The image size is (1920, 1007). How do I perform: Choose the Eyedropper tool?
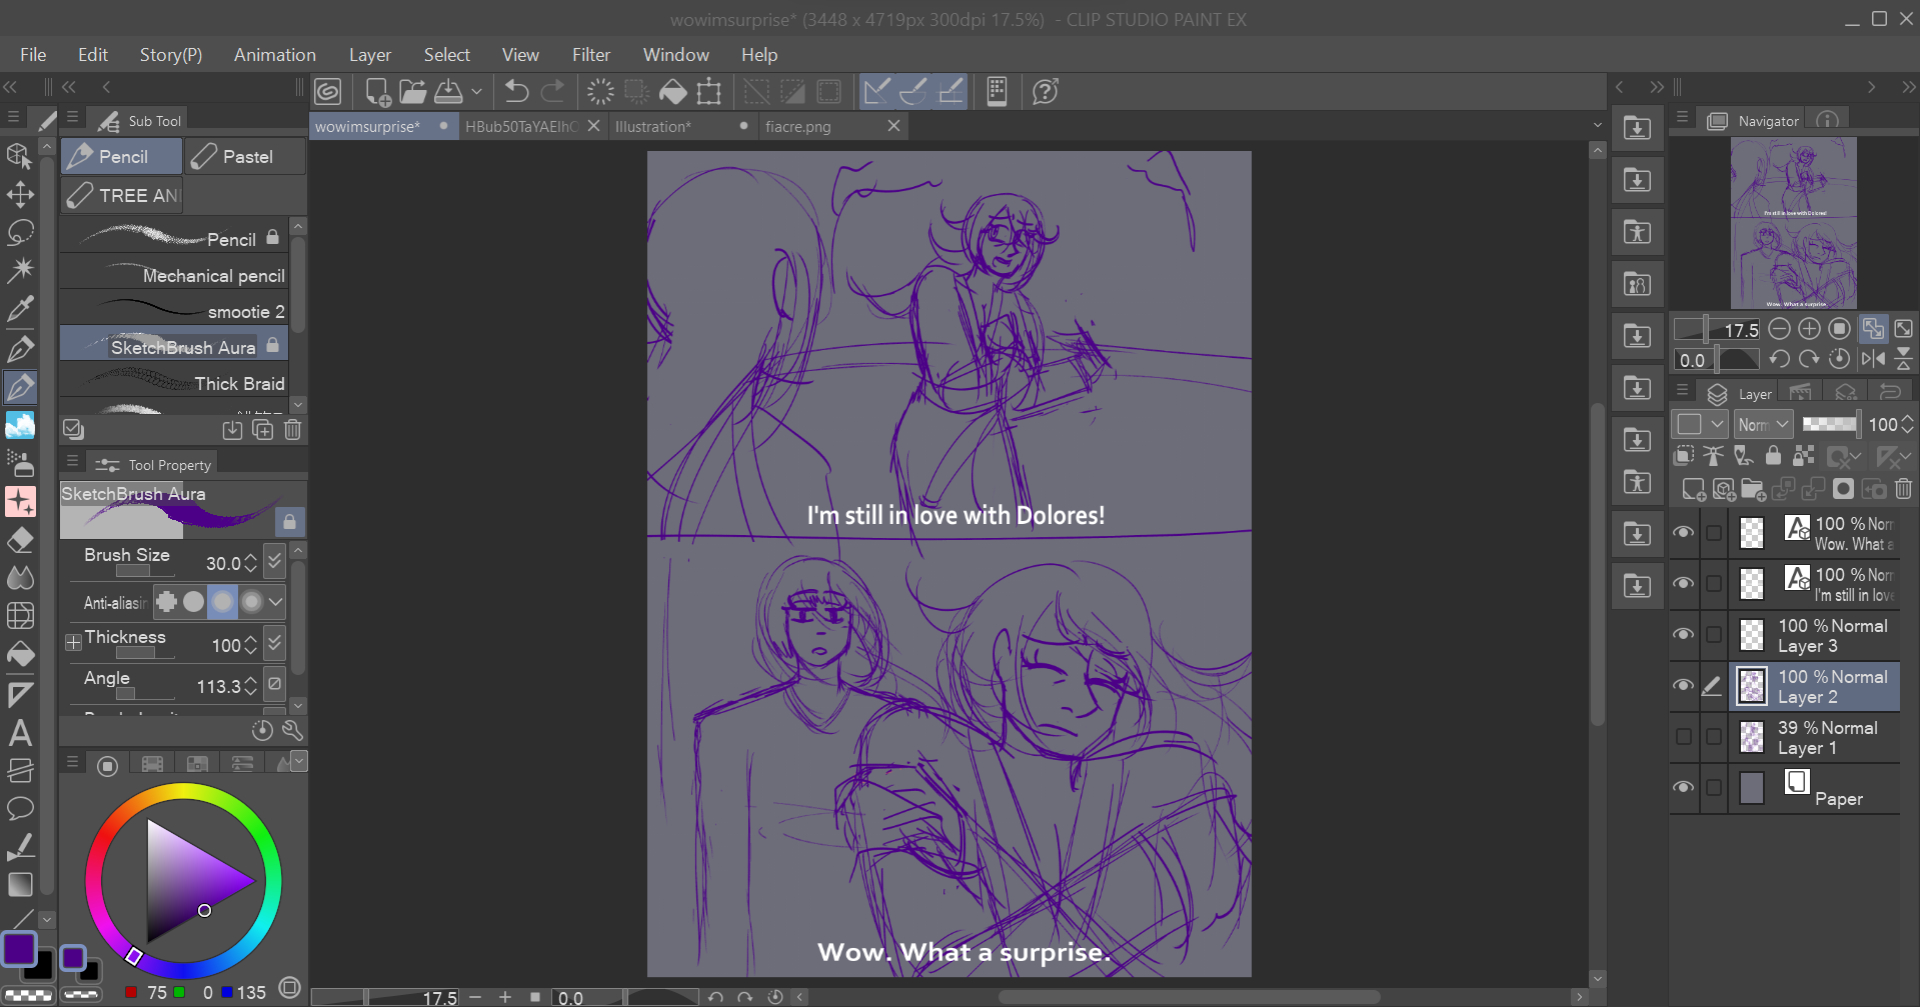coord(20,309)
